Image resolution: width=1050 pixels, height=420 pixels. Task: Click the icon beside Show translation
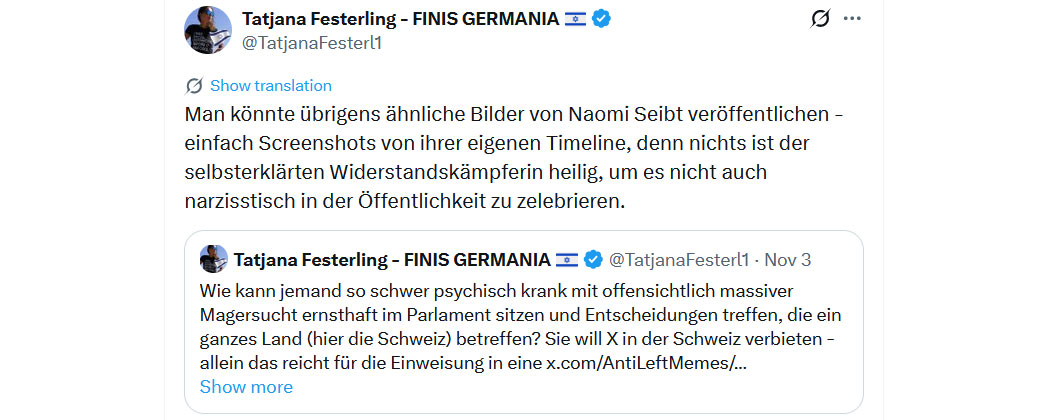[x=194, y=86]
